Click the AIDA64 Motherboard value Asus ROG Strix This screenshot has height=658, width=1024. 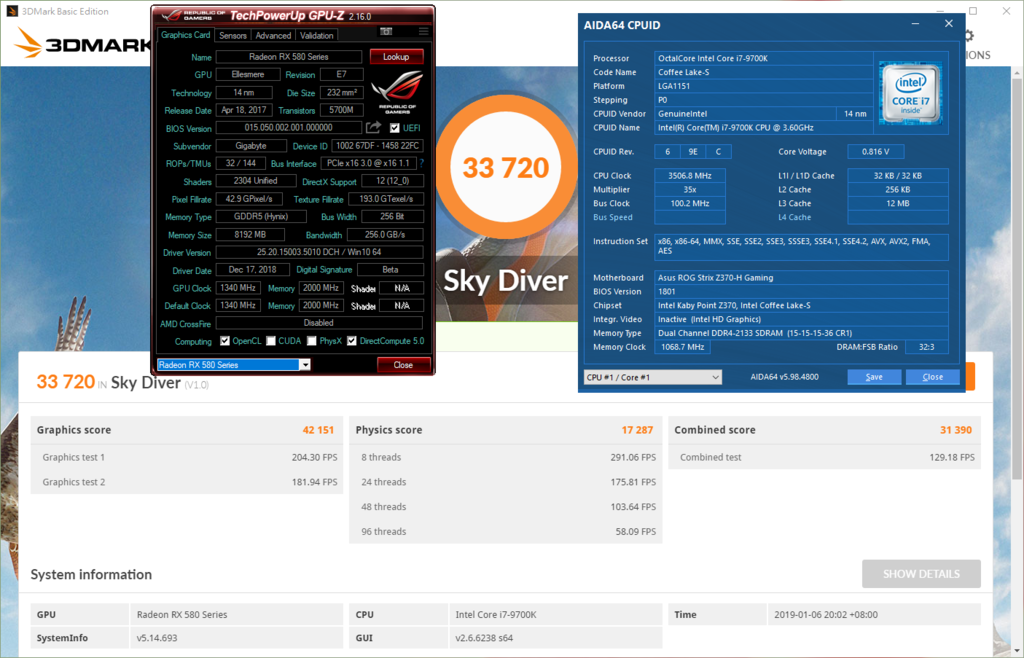tap(801, 277)
